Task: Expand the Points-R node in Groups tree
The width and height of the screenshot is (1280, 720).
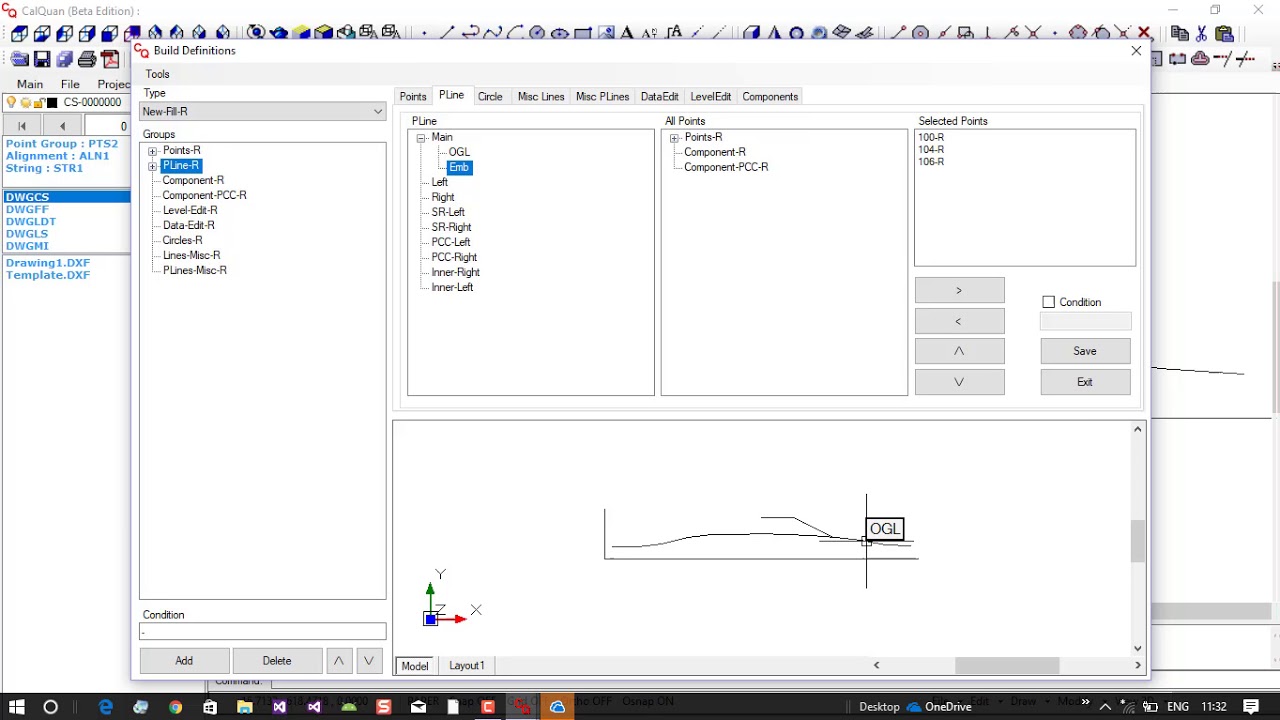Action: 153,151
